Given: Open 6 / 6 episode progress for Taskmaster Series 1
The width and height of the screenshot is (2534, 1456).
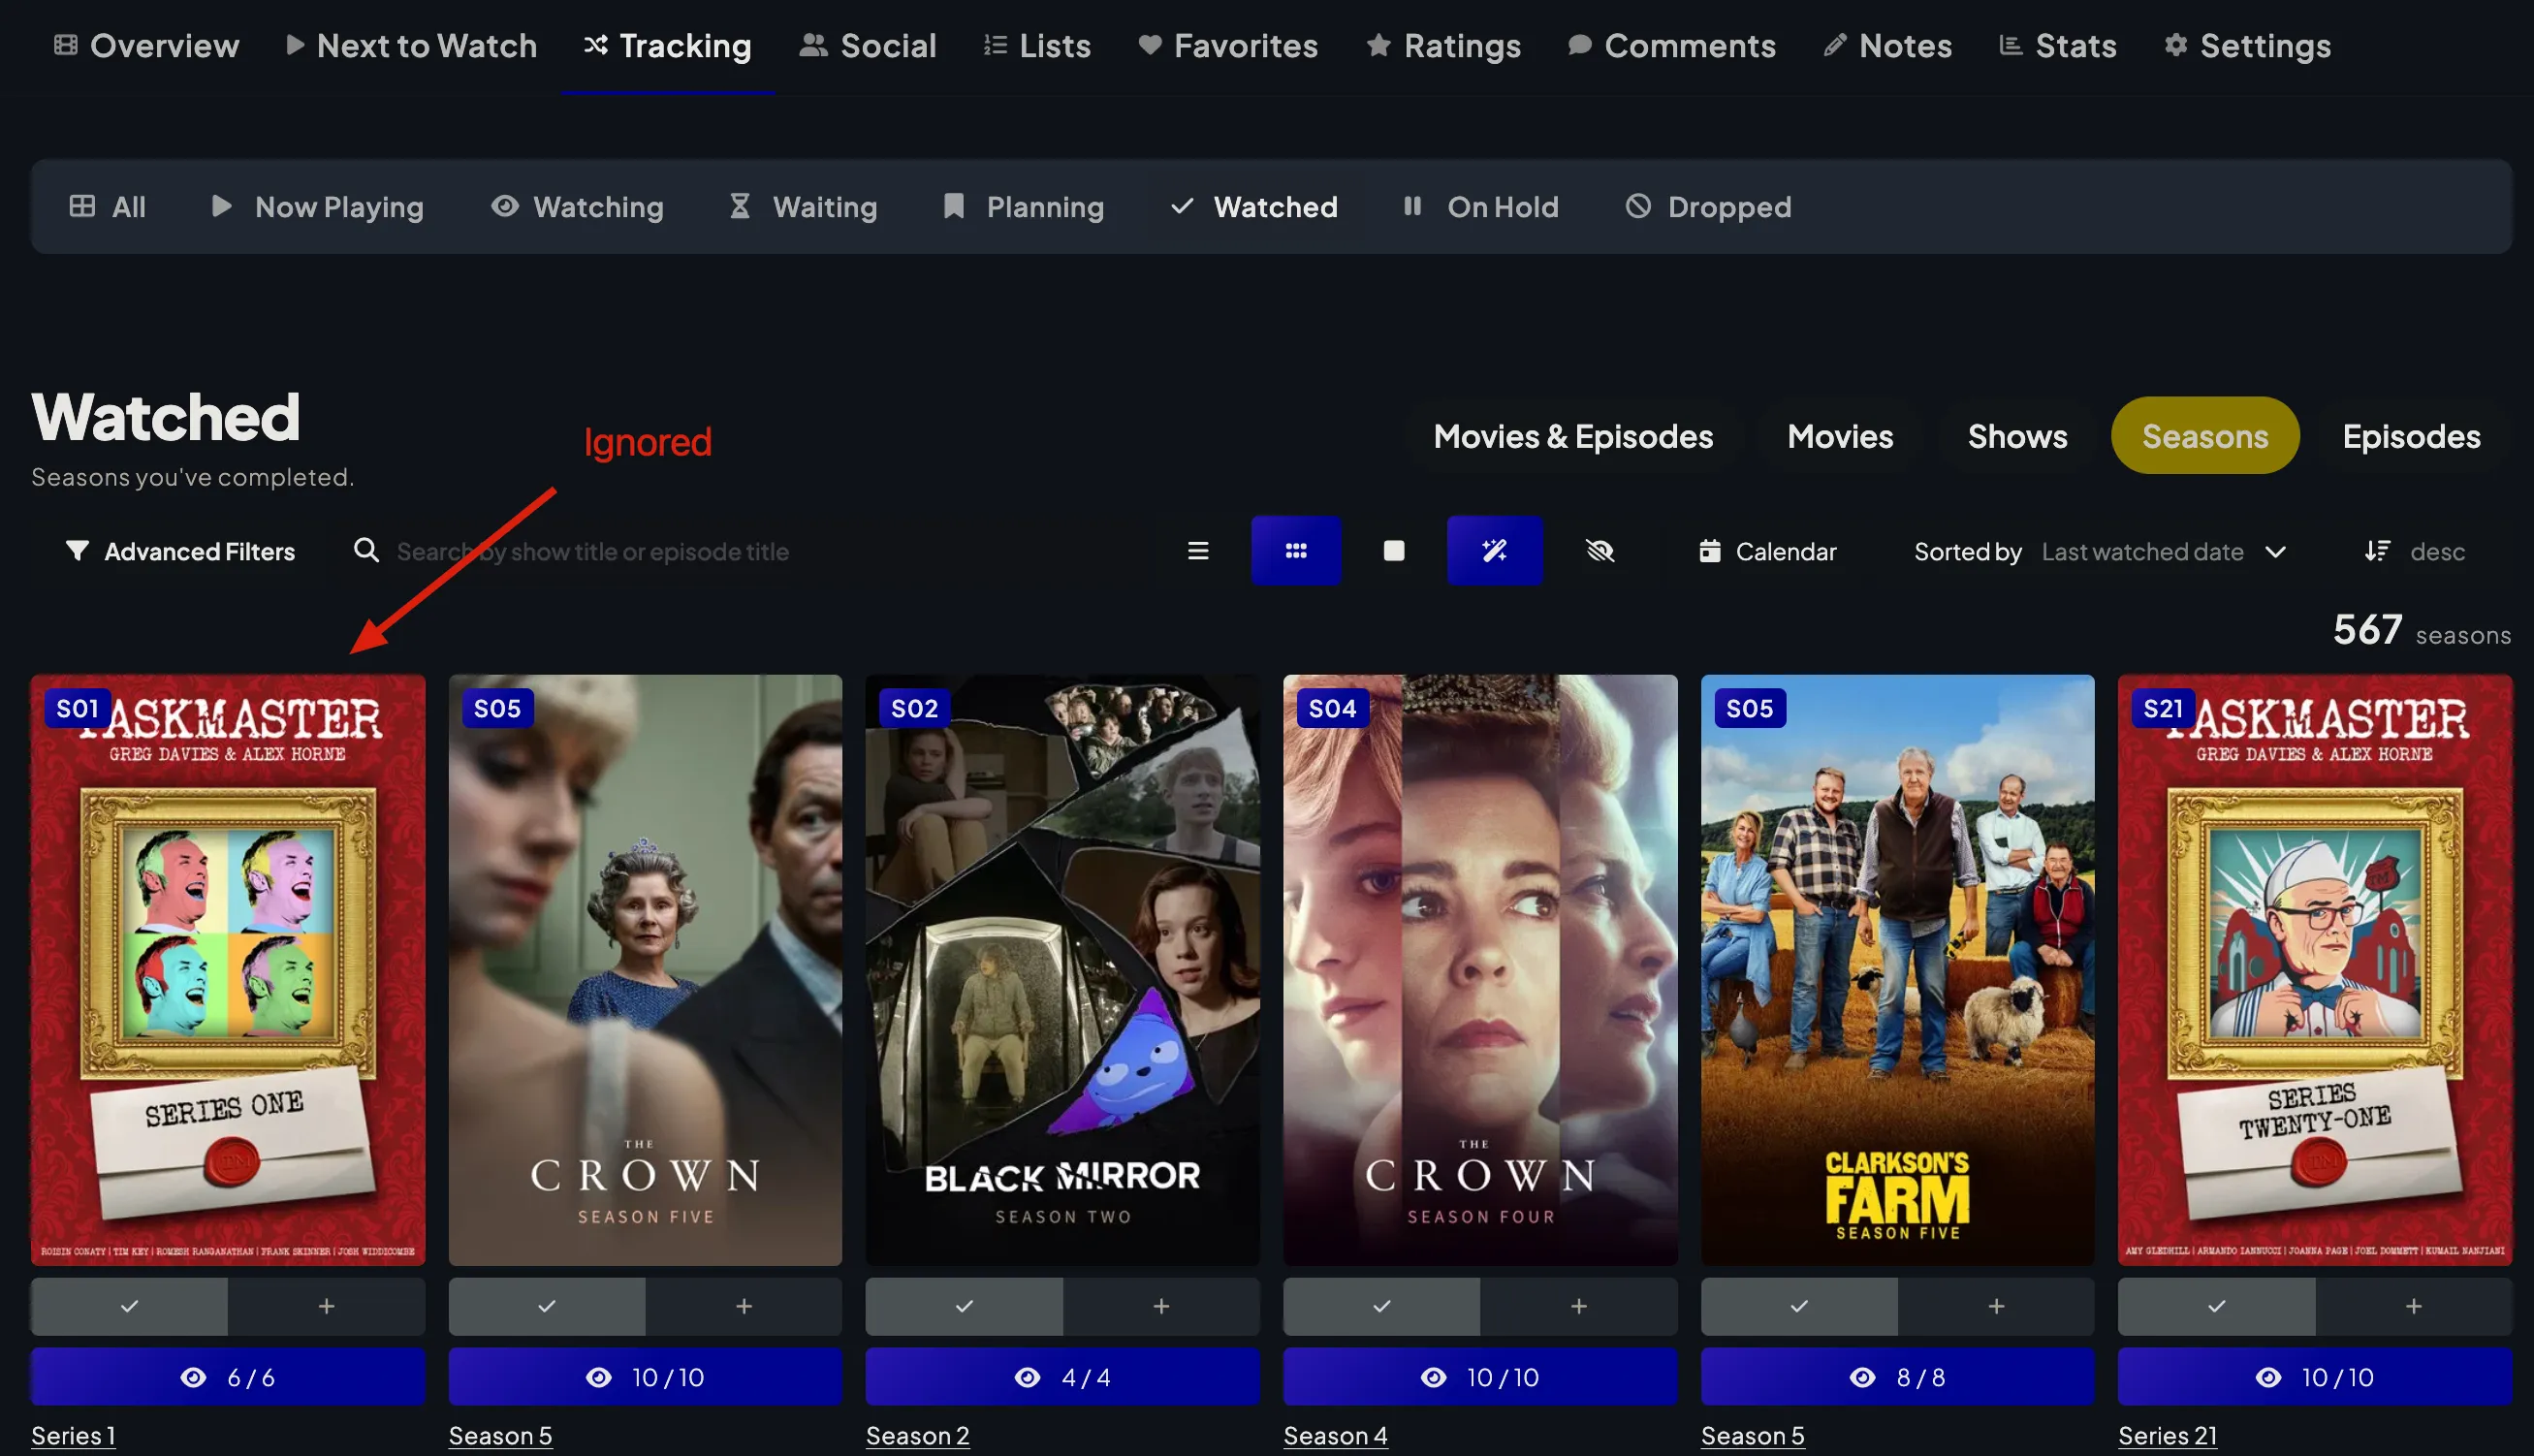Looking at the screenshot, I should pyautogui.click(x=228, y=1377).
